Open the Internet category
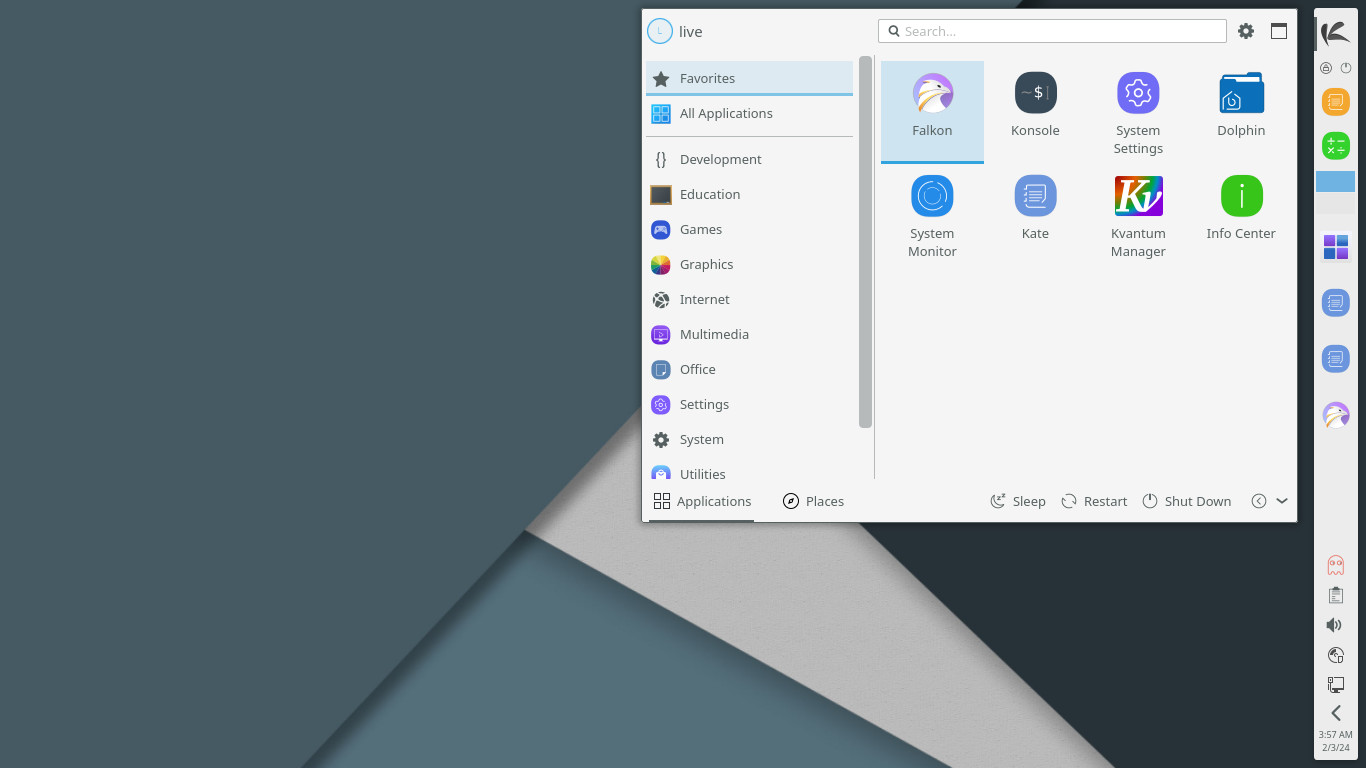The image size is (1366, 768). [x=749, y=299]
